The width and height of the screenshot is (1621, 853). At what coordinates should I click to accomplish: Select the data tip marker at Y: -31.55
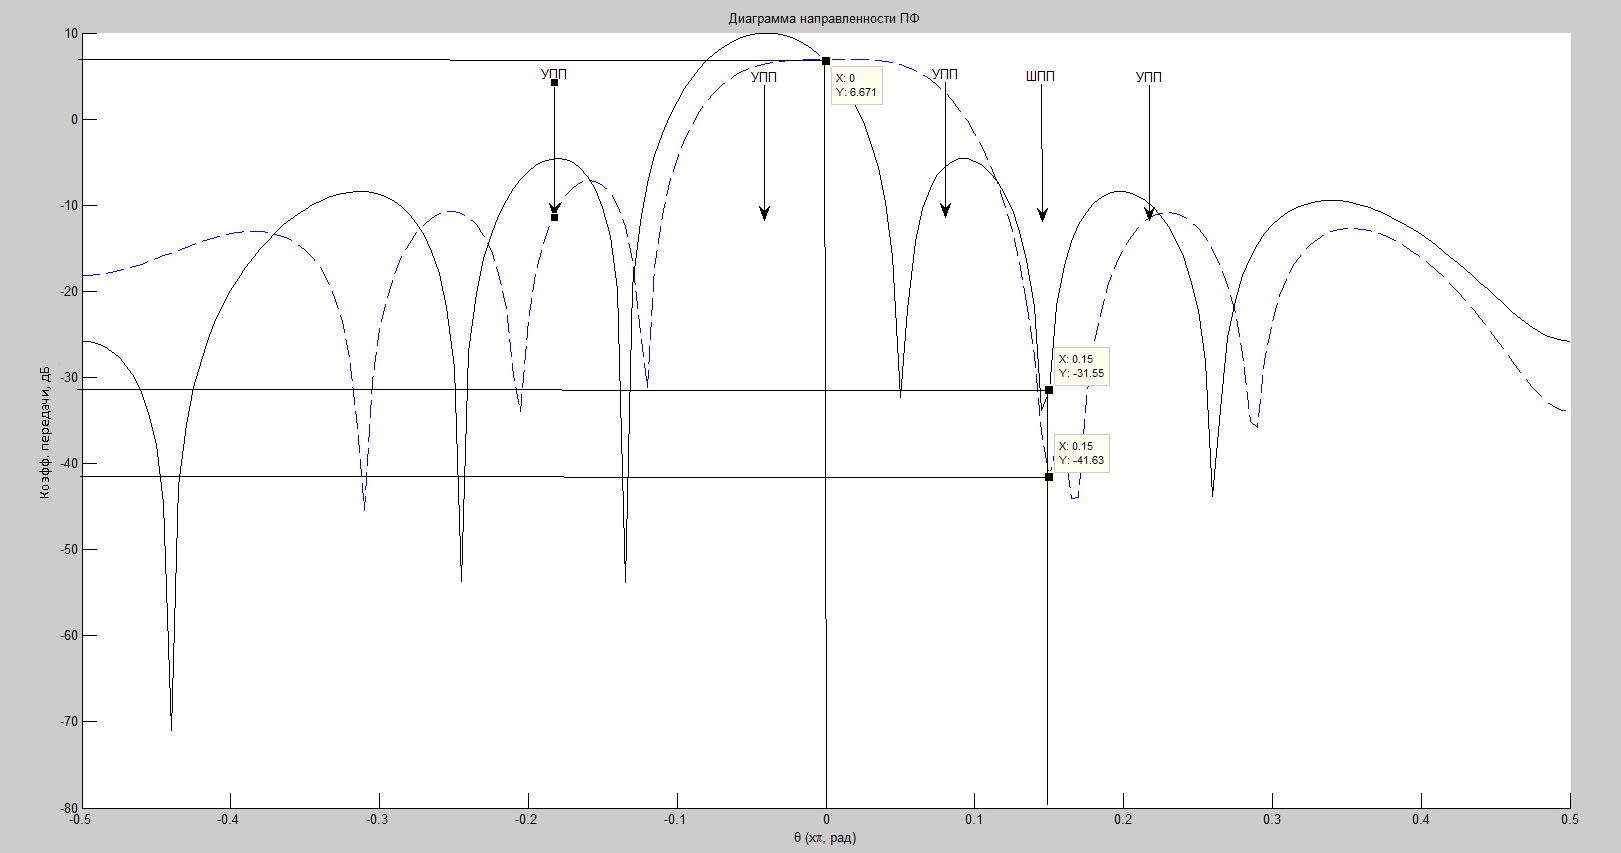[1049, 390]
